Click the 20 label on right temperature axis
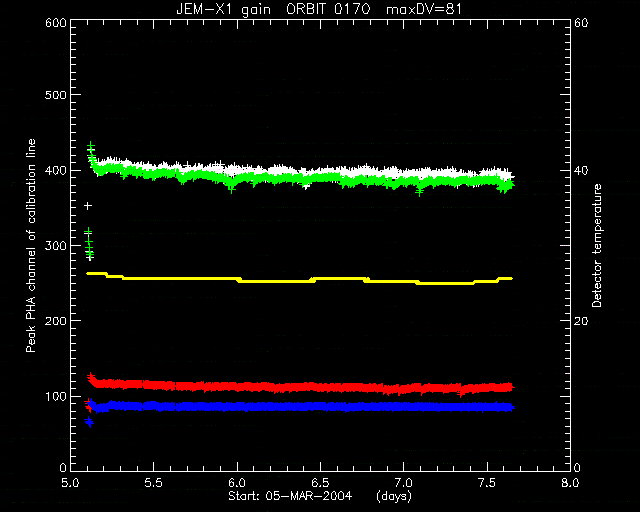This screenshot has width=640, height=512. click(581, 321)
